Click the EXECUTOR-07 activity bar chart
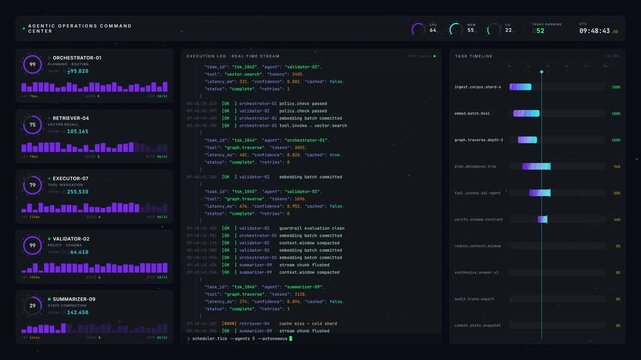Image resolution: width=641 pixels, height=360 pixels. (94, 208)
